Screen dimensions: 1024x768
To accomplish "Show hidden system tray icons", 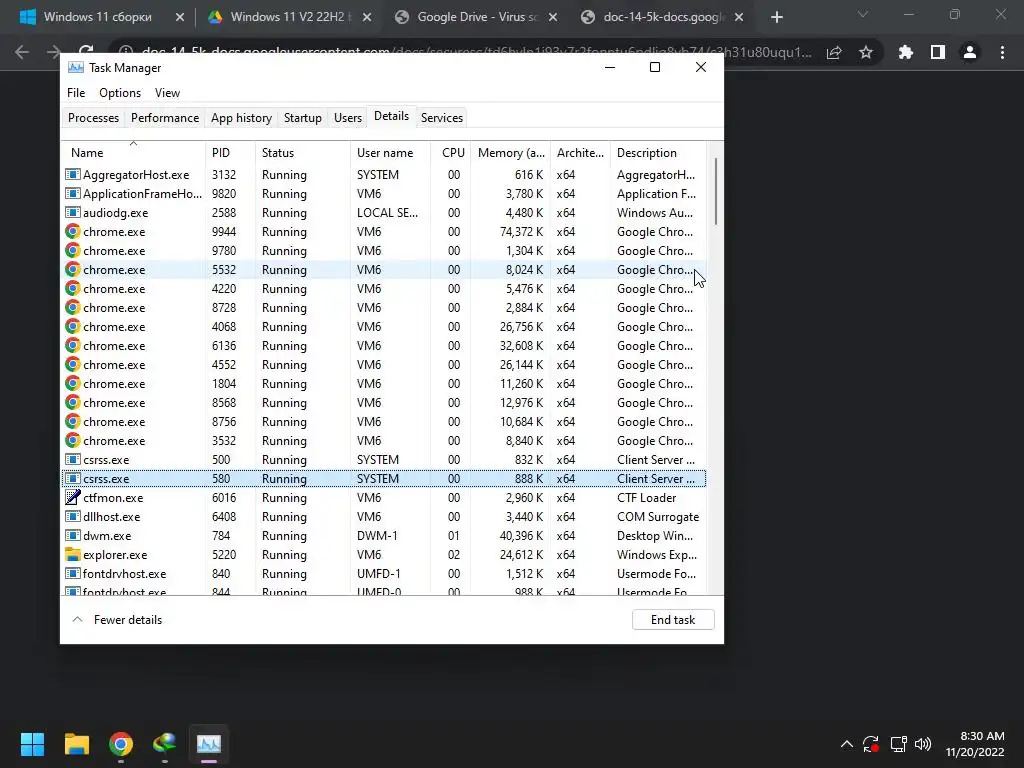I will click(x=846, y=744).
